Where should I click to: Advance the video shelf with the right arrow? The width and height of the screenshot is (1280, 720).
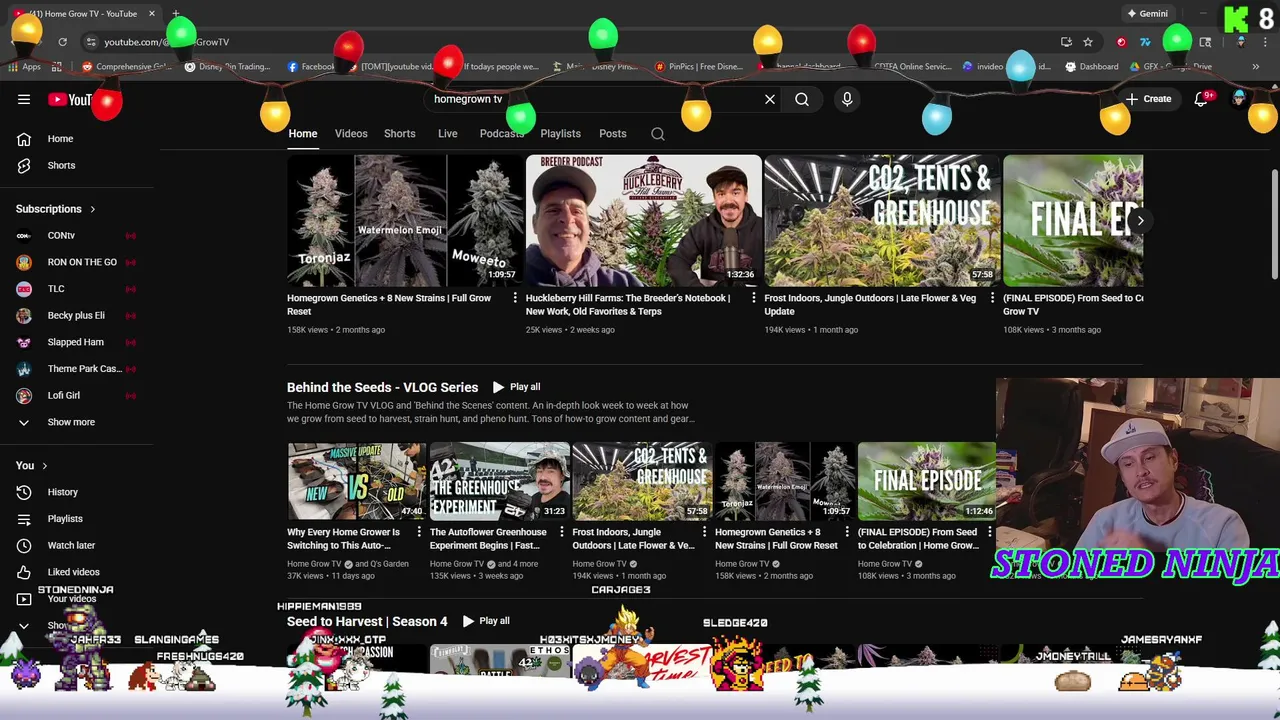(x=1140, y=220)
